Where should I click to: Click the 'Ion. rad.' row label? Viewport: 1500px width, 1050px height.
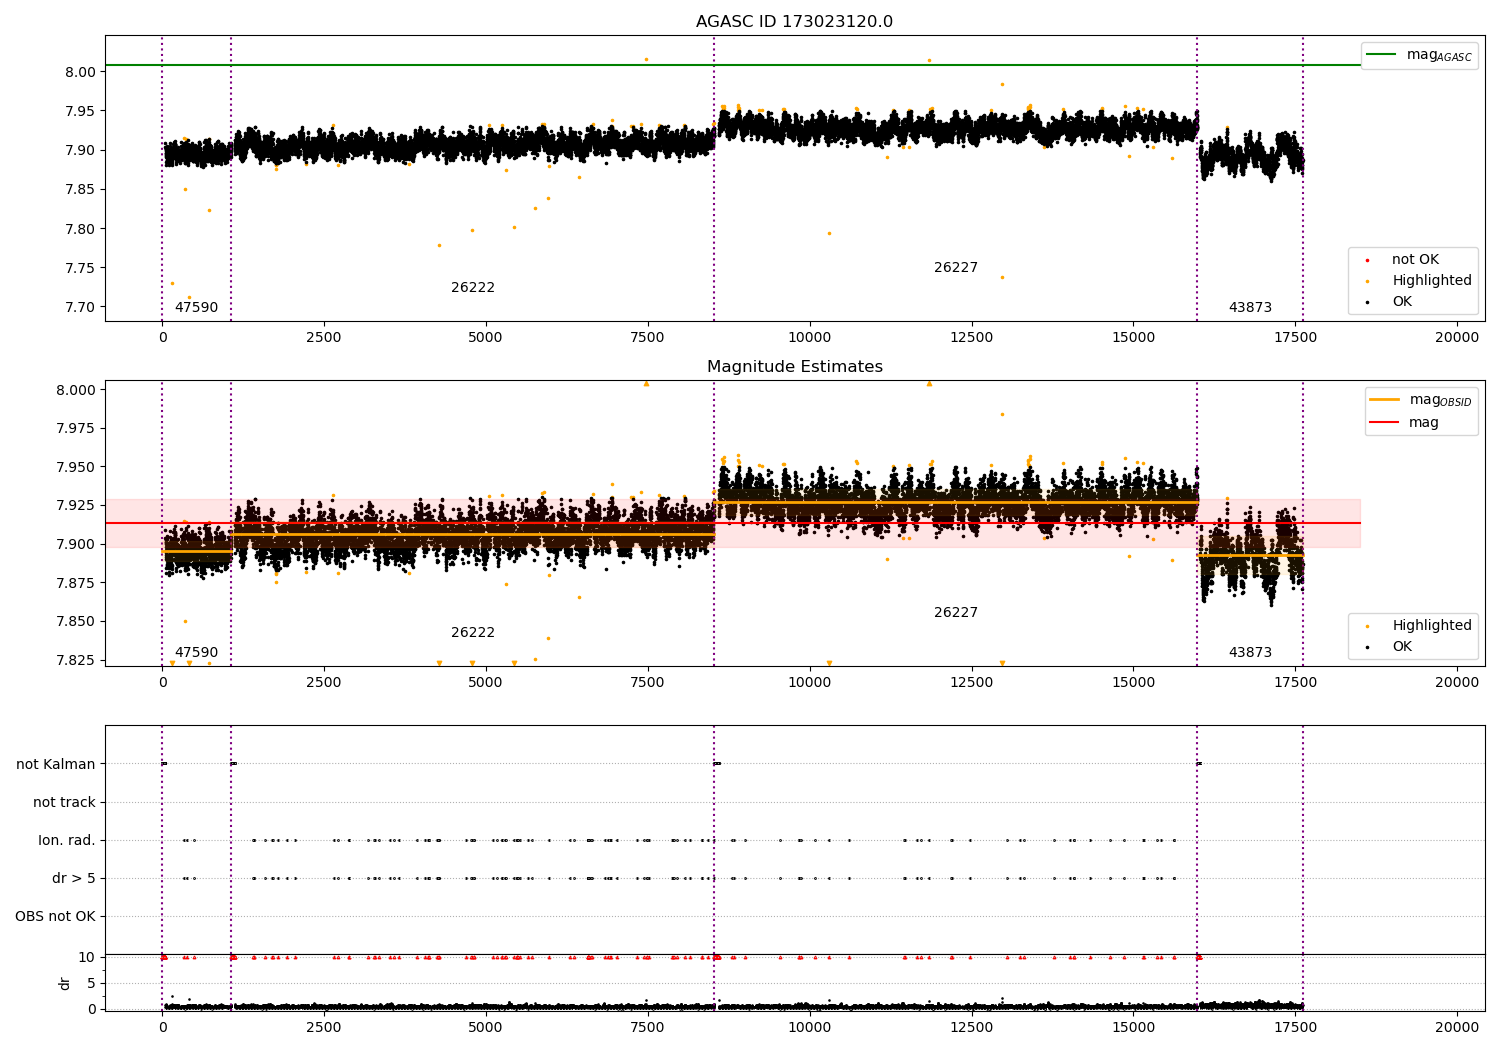click(x=67, y=841)
